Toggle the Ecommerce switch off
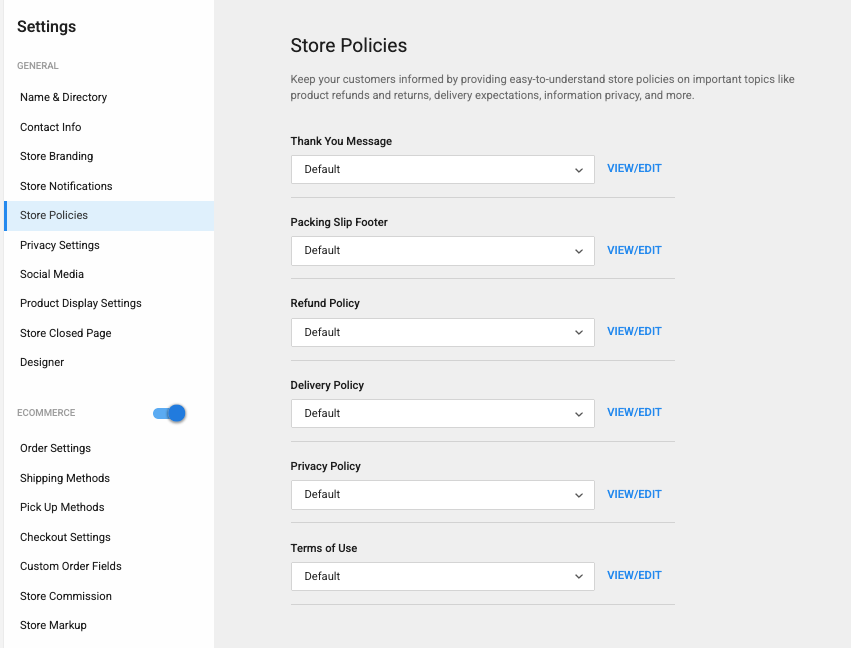851x648 pixels. point(170,413)
